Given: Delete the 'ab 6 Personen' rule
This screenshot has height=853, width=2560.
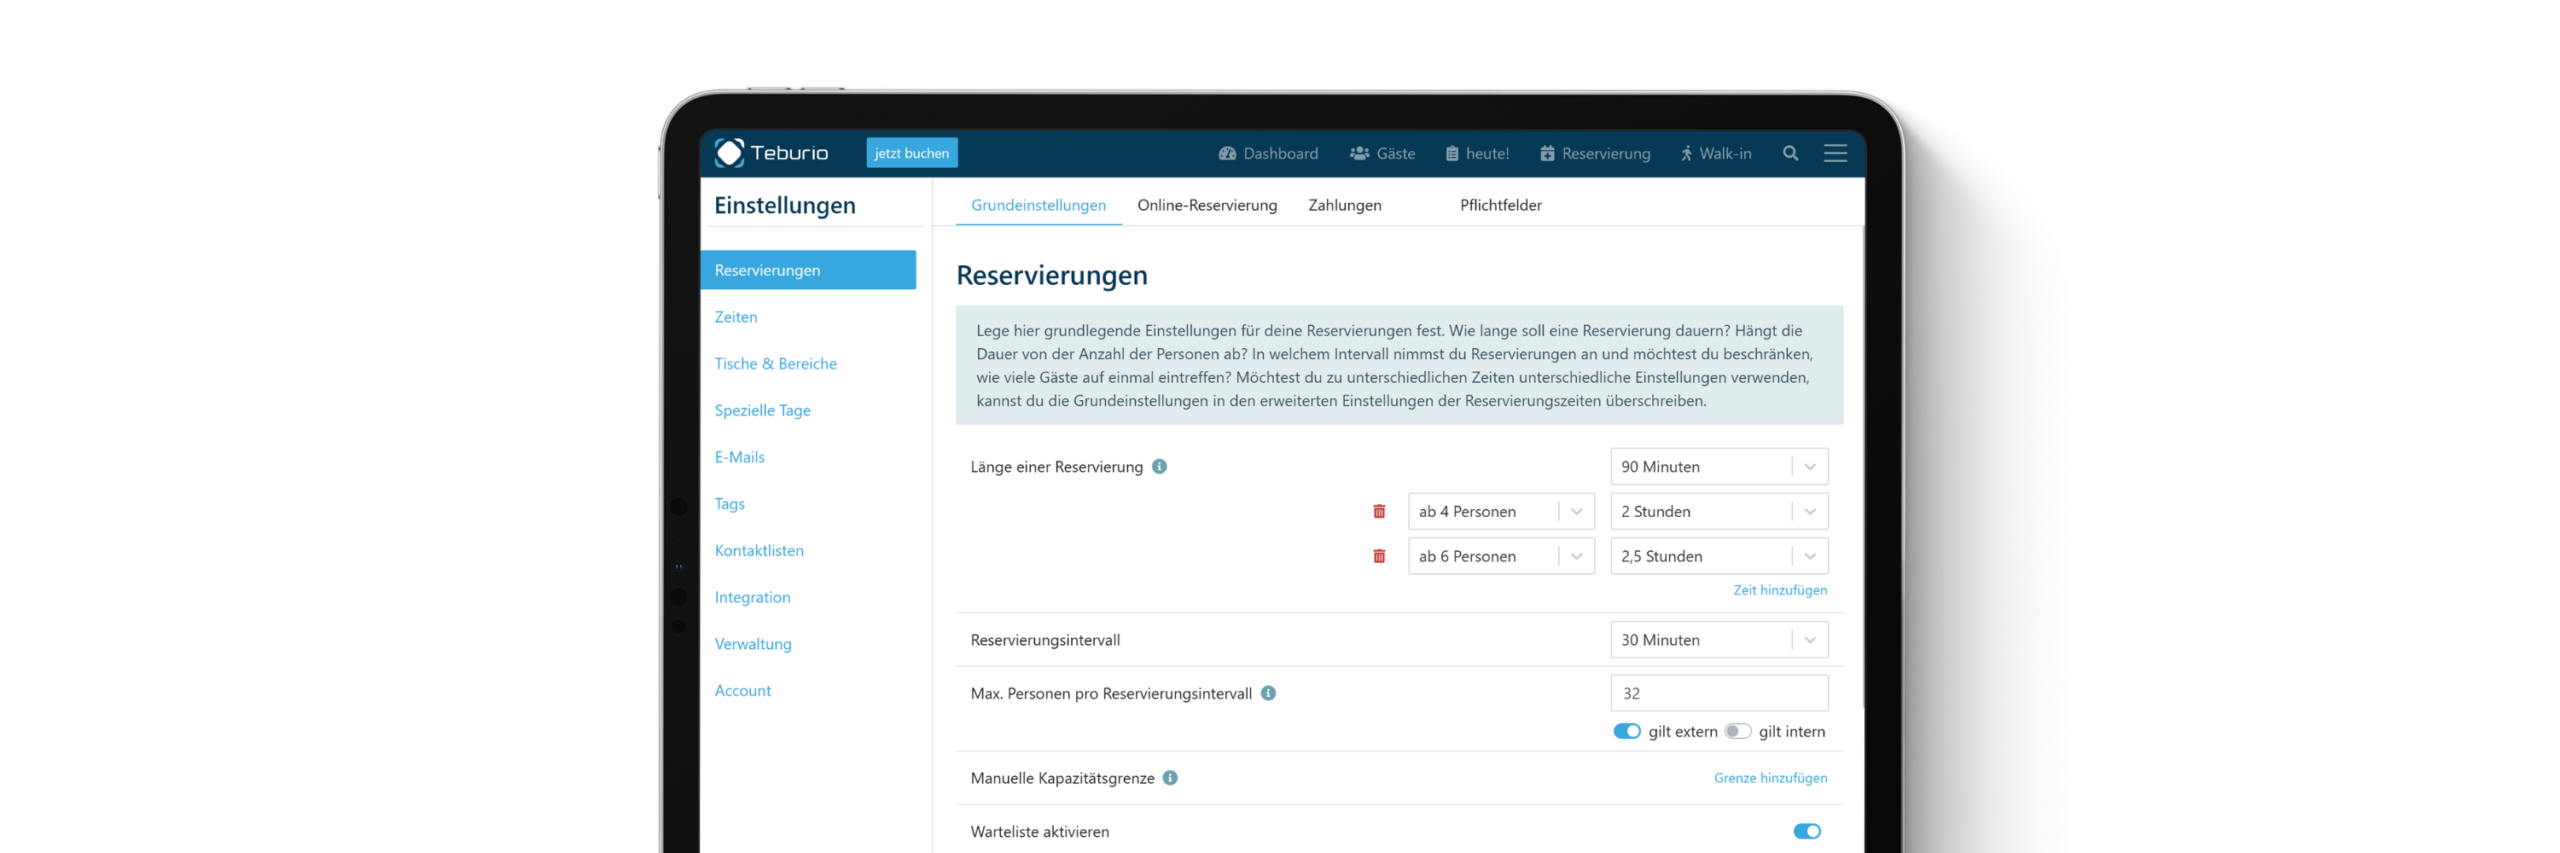Looking at the screenshot, I should click(x=1378, y=556).
